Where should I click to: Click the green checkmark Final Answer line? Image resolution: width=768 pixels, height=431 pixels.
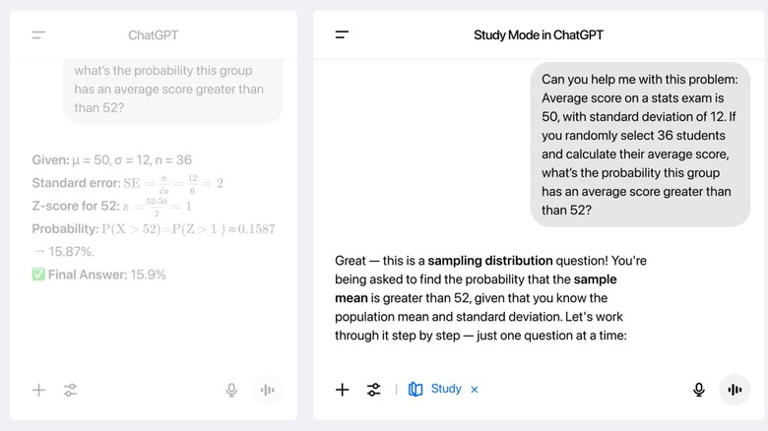click(x=99, y=275)
